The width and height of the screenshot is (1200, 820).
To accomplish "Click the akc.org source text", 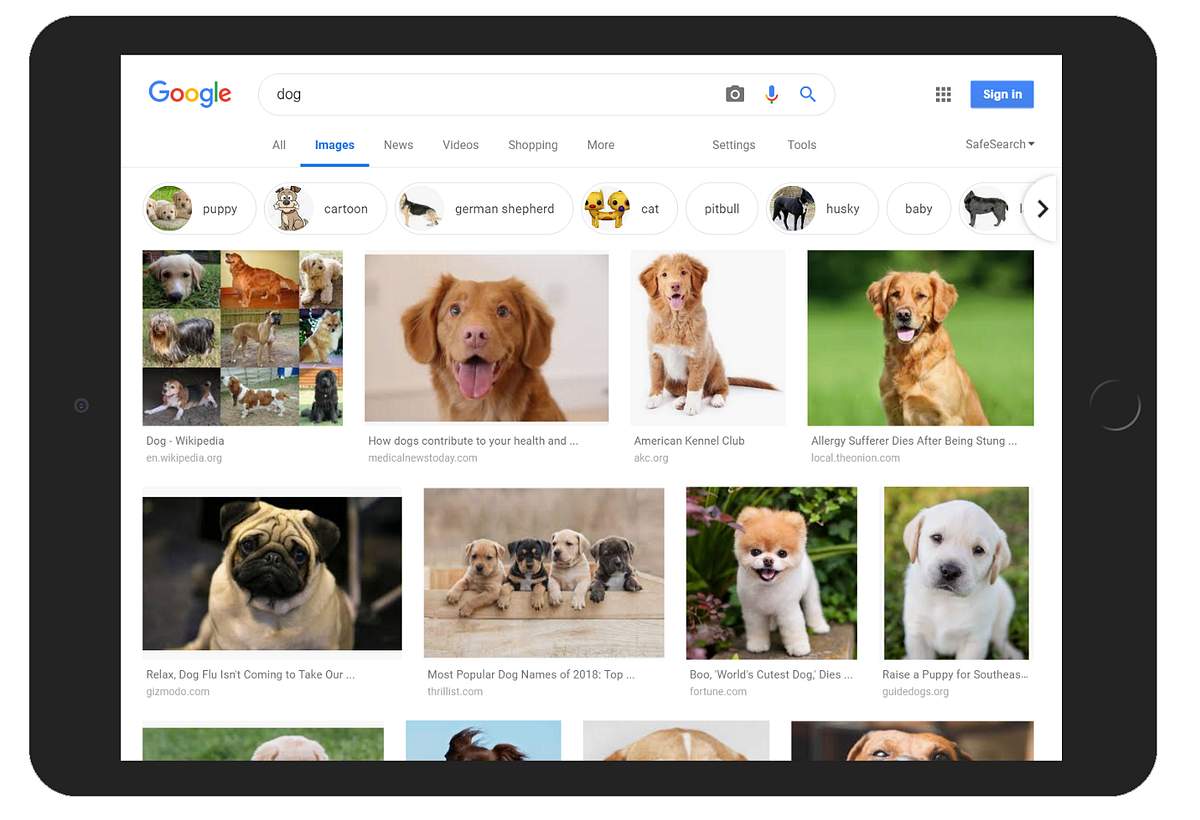I will (x=651, y=458).
